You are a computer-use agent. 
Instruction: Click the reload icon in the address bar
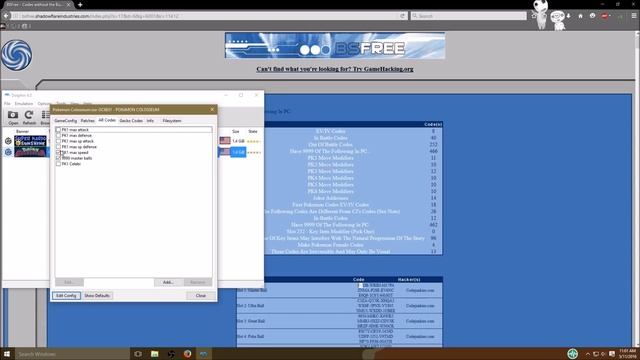point(402,16)
